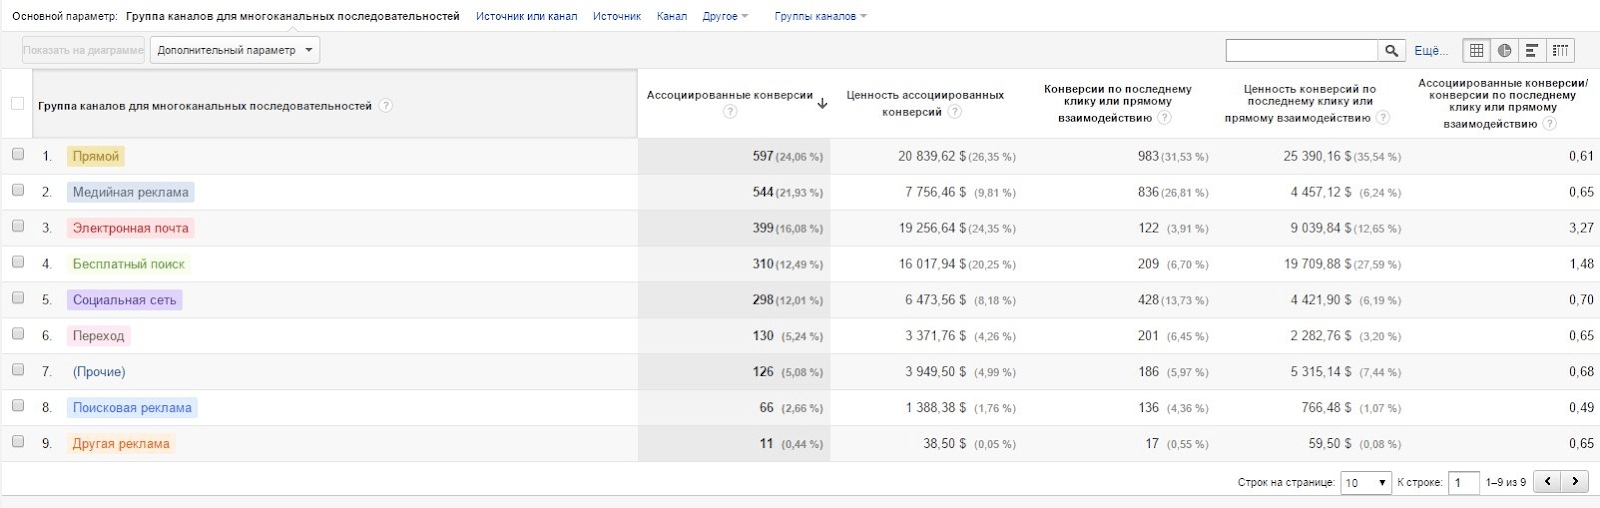Open the Другая реклама channel link

point(121,444)
